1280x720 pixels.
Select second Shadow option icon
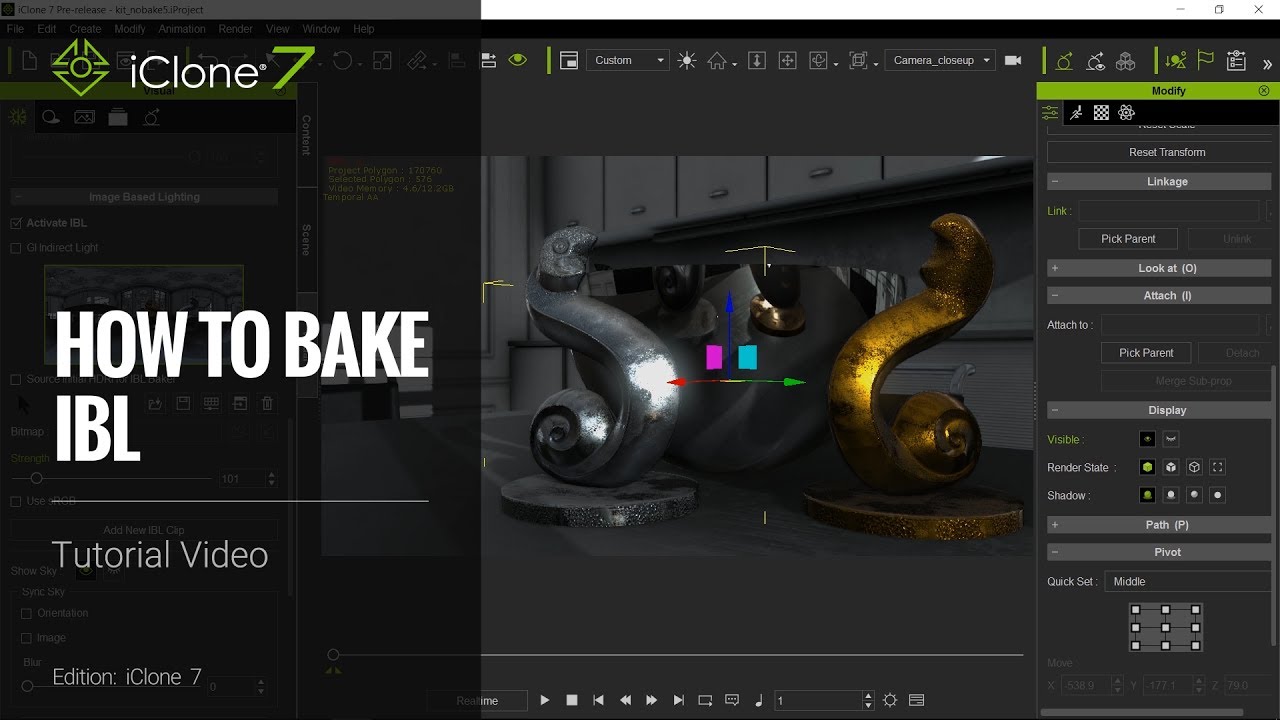tap(1171, 495)
